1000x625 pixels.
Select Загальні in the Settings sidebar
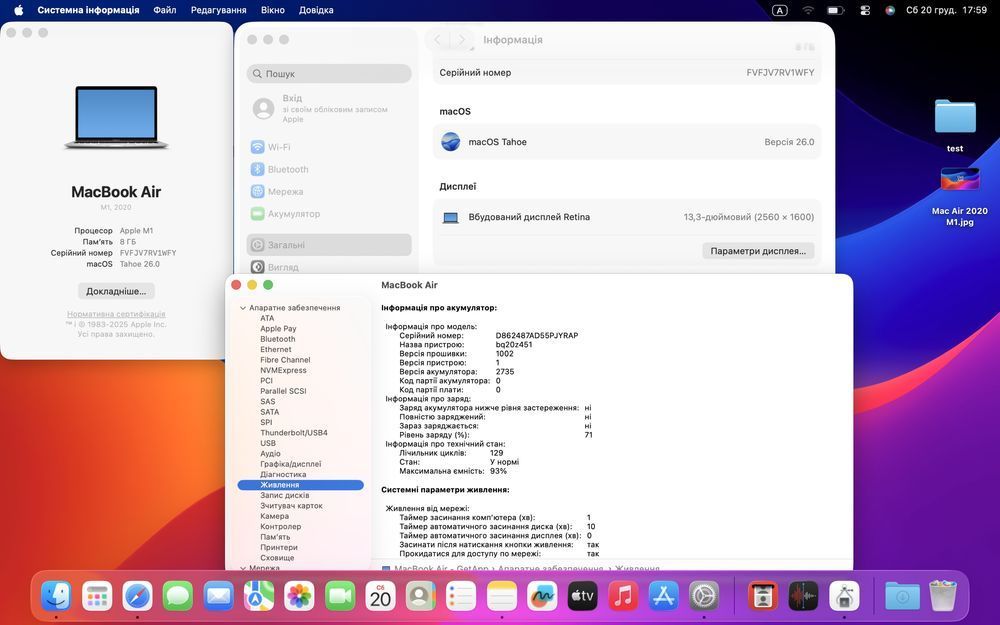[329, 245]
